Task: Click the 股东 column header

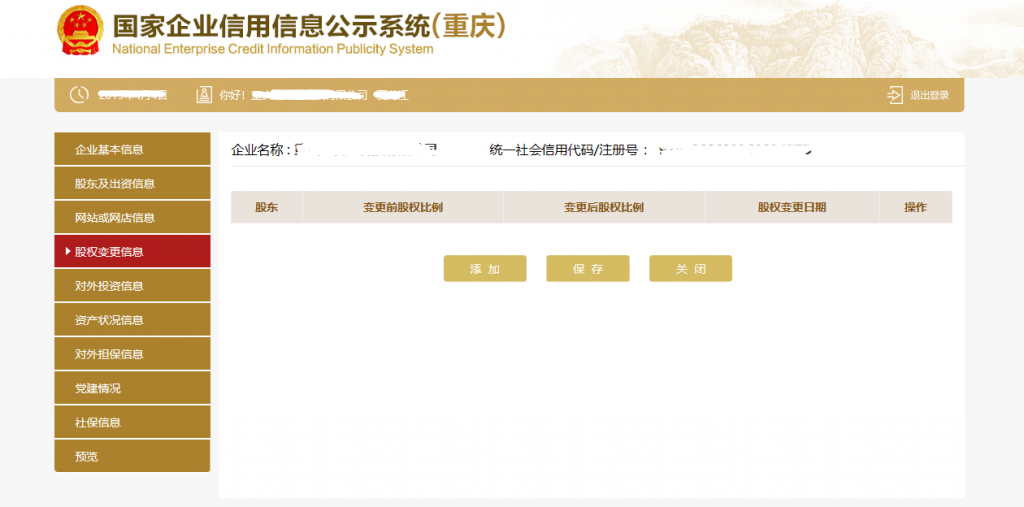Action: coord(266,207)
